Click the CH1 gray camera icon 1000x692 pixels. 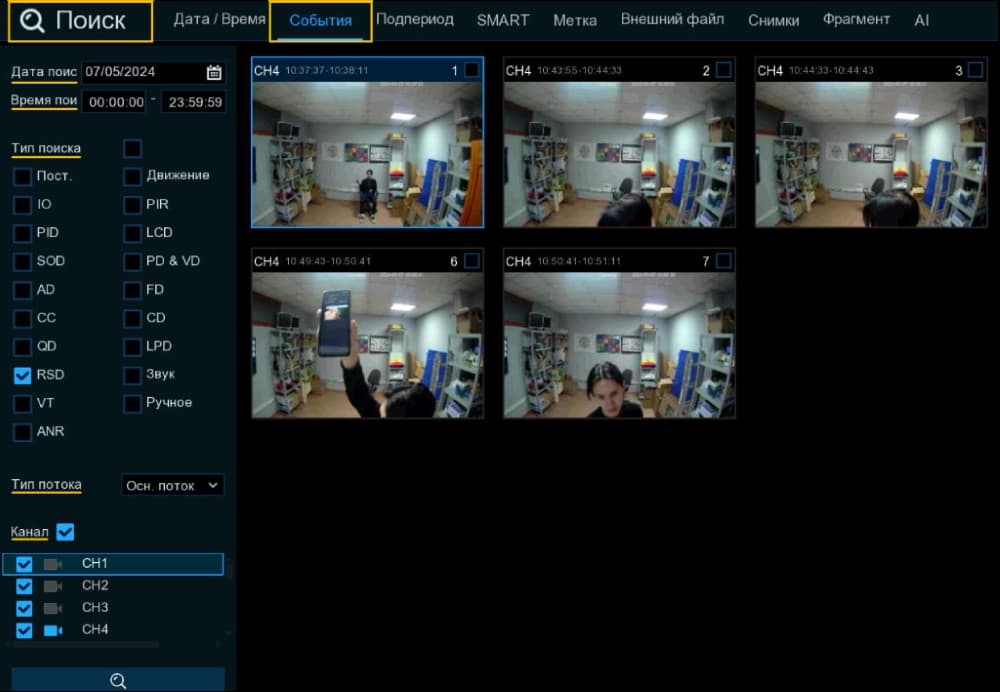pos(53,564)
